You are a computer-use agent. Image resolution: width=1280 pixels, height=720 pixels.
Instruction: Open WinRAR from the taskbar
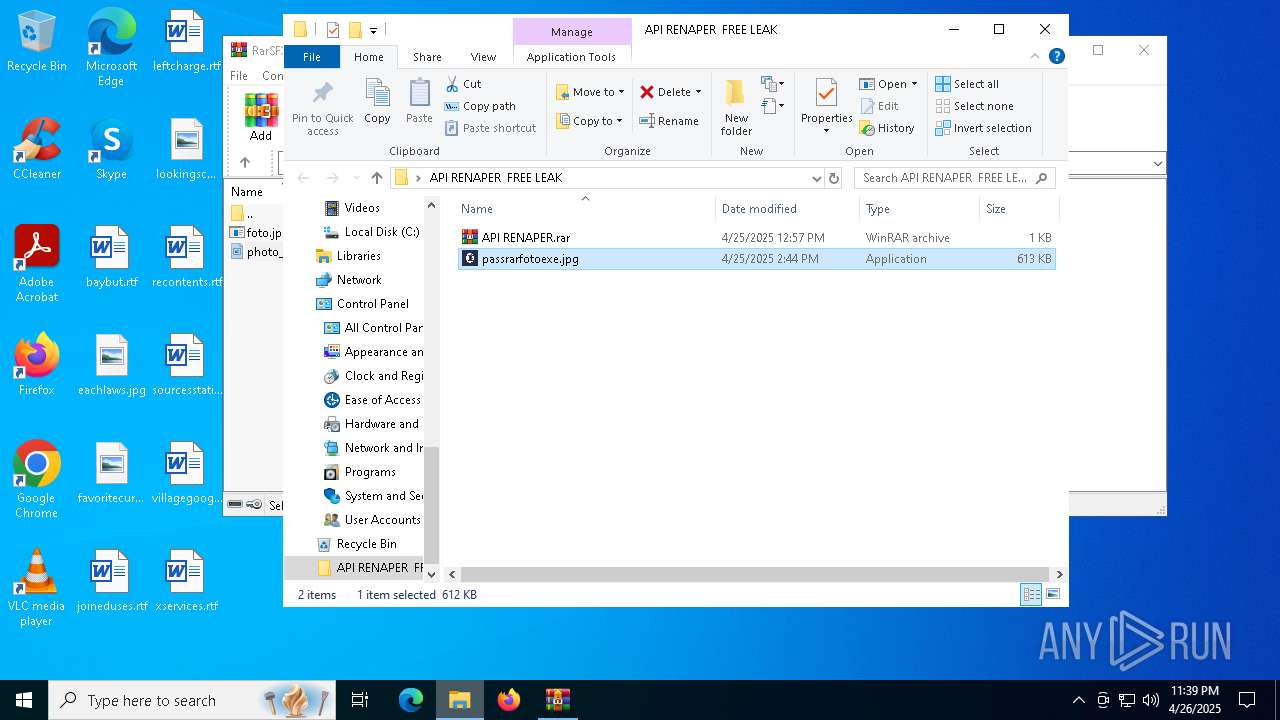click(x=558, y=700)
